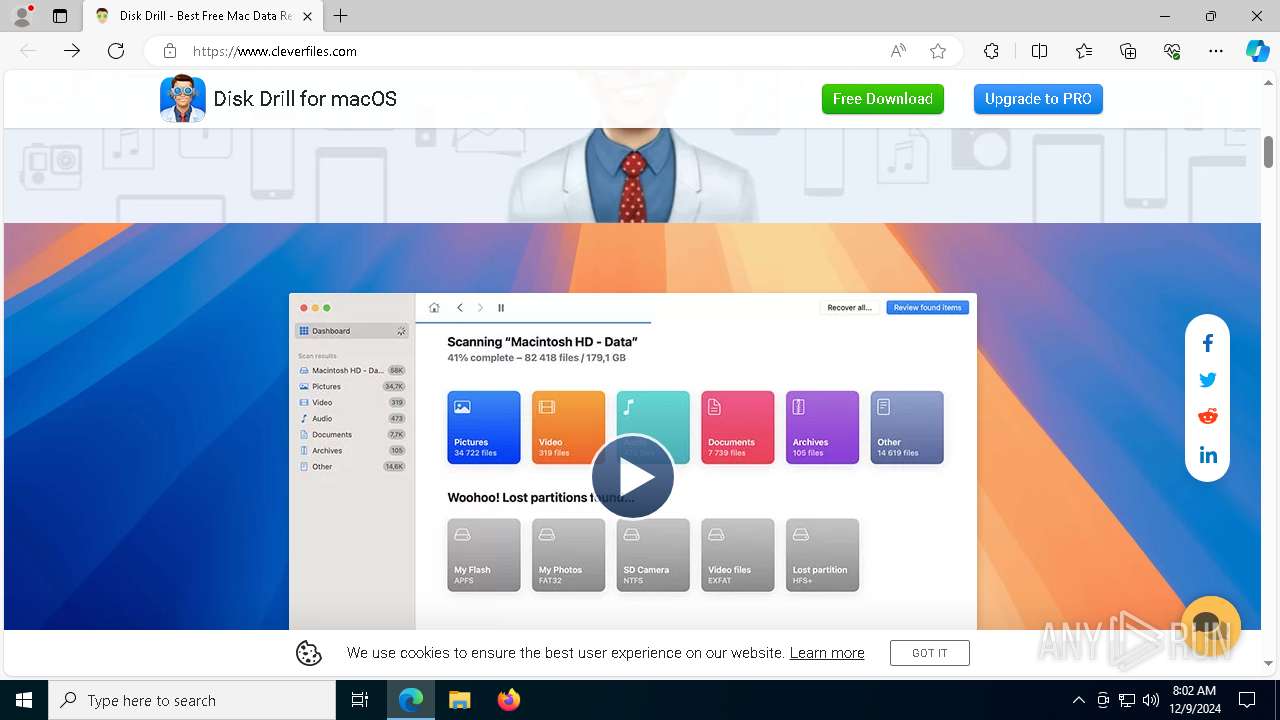The width and height of the screenshot is (1280, 720).
Task: Go forward in browser history
Action: point(72,51)
